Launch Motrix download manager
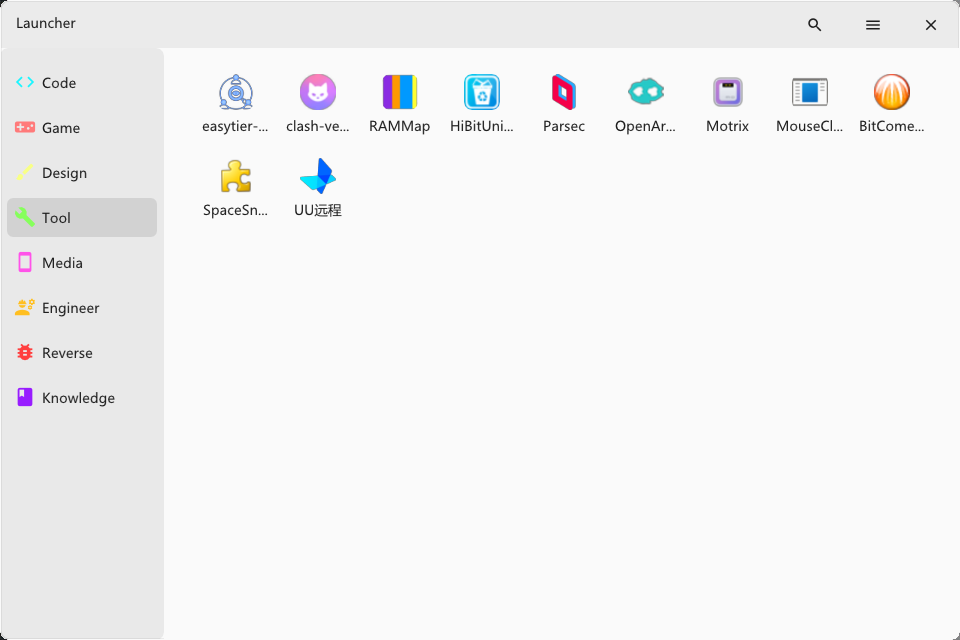The width and height of the screenshot is (960, 640). pos(728,92)
